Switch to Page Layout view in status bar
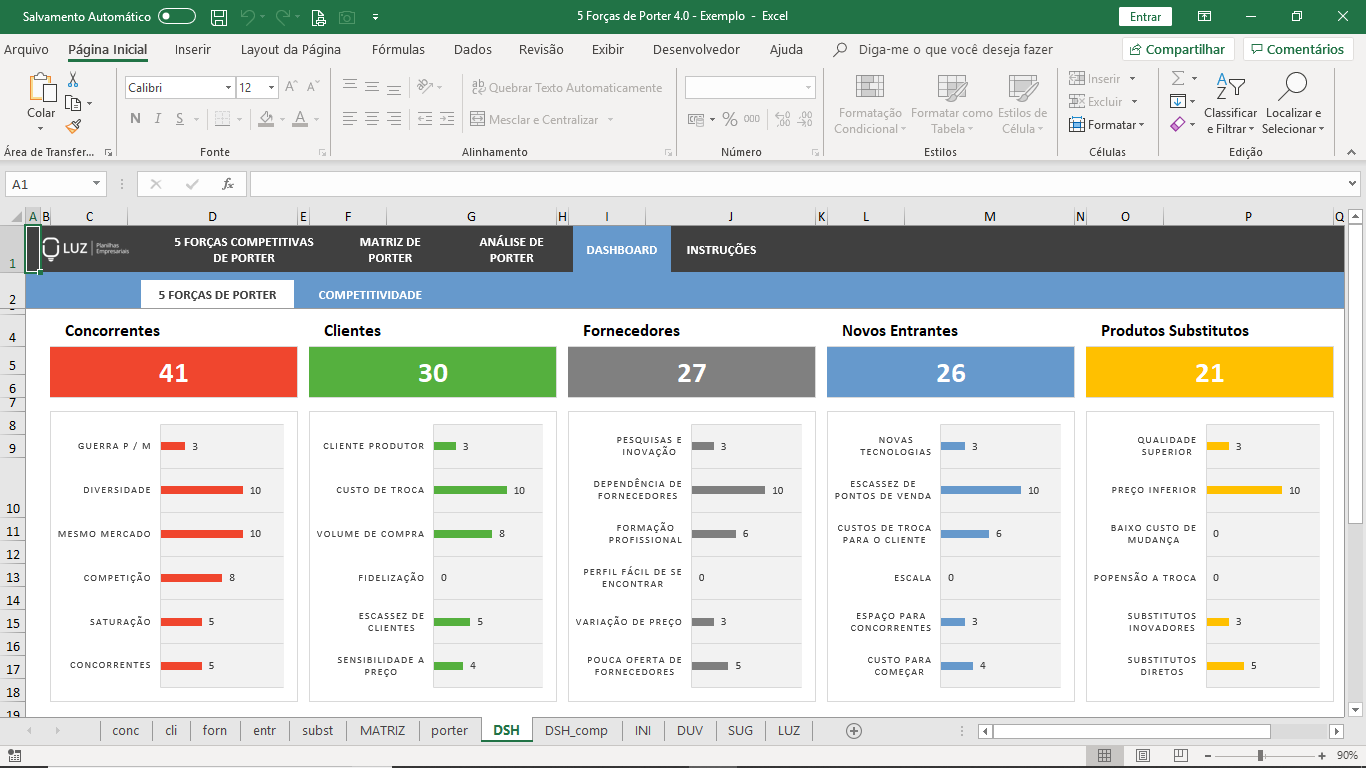 click(1142, 756)
